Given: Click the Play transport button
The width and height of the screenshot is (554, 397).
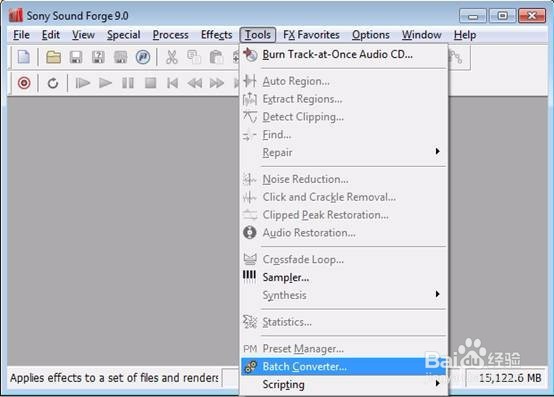Looking at the screenshot, I should (x=105, y=83).
